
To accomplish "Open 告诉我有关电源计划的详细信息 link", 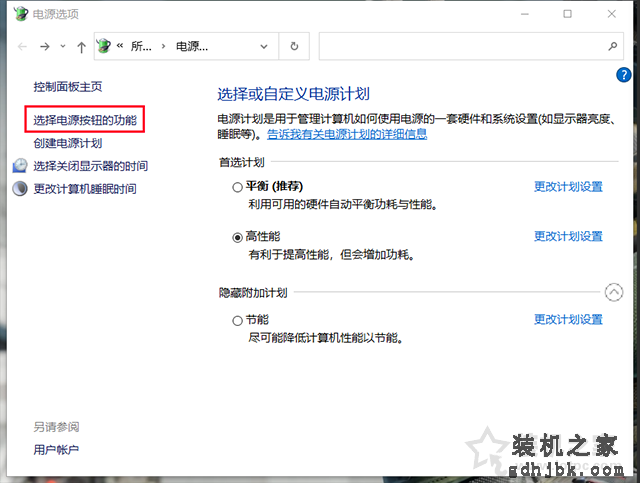I will [347, 134].
